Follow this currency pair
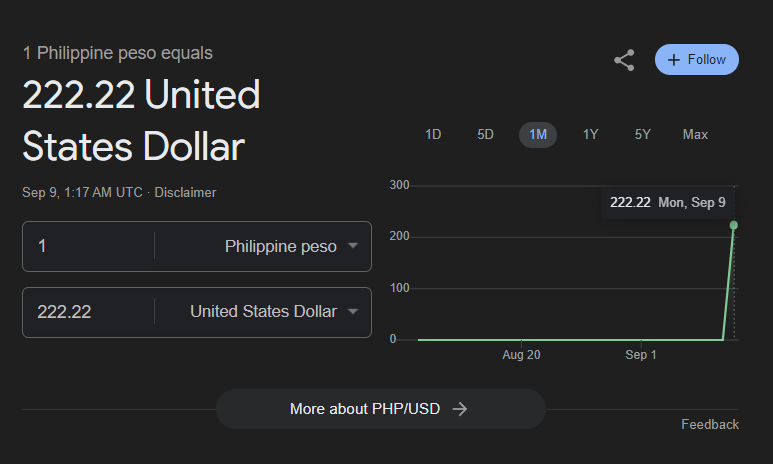The width and height of the screenshot is (773, 464). (697, 60)
